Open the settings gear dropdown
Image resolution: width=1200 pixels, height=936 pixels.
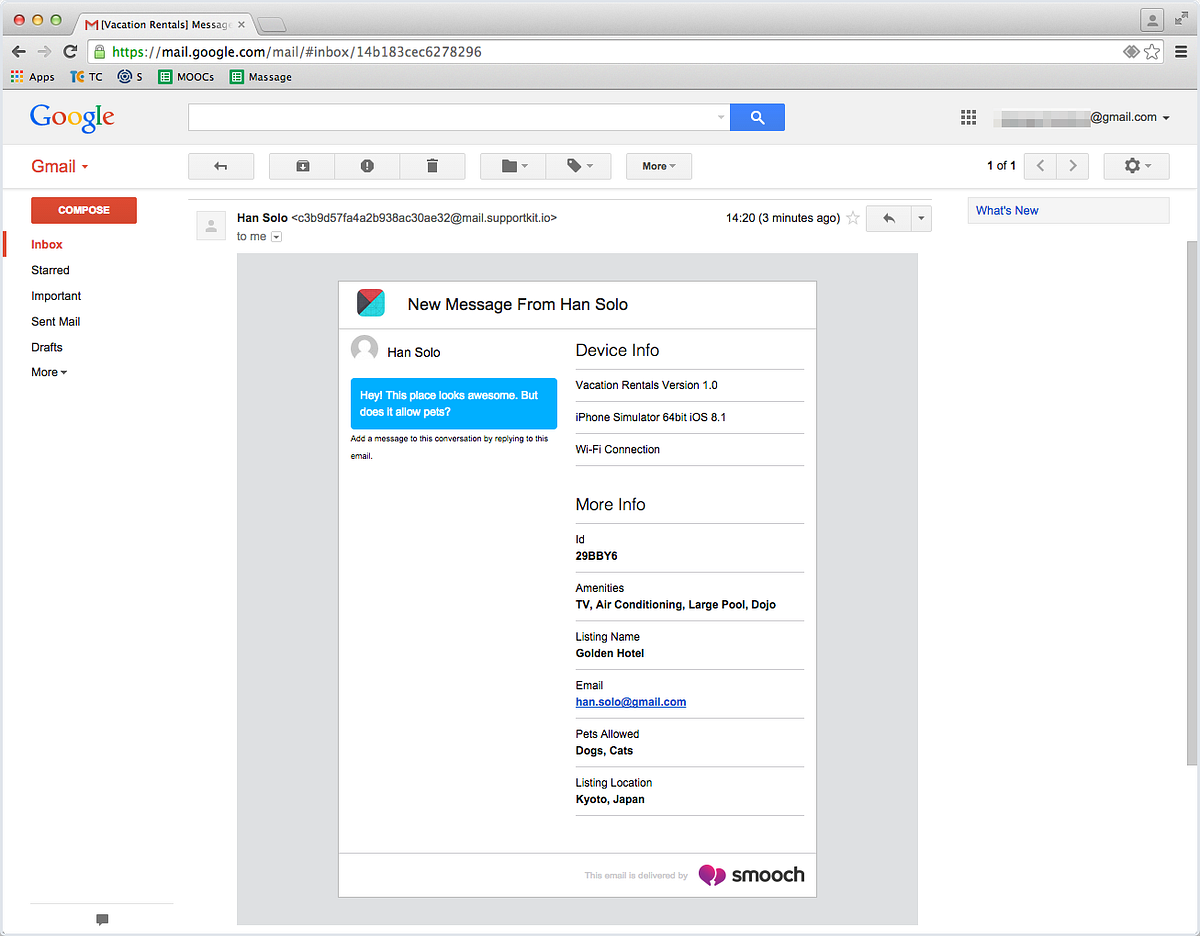[1136, 166]
